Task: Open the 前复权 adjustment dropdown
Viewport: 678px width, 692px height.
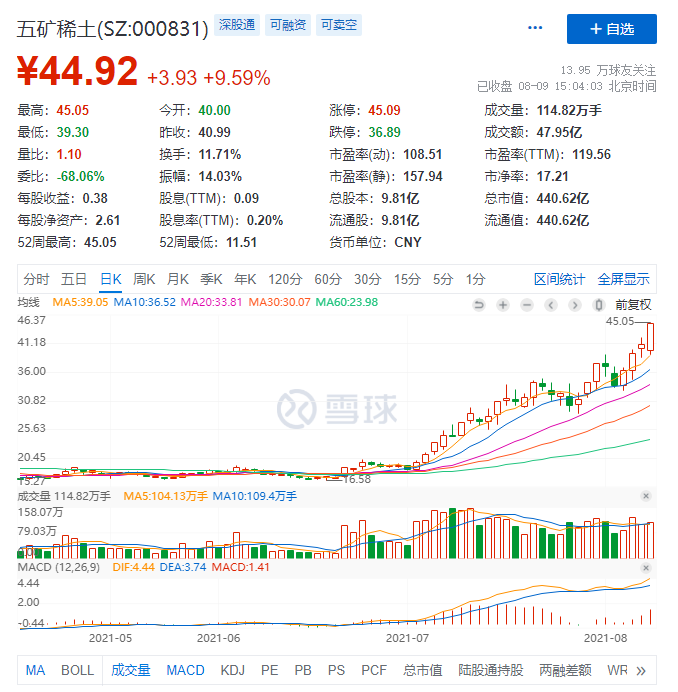Action: 633,305
